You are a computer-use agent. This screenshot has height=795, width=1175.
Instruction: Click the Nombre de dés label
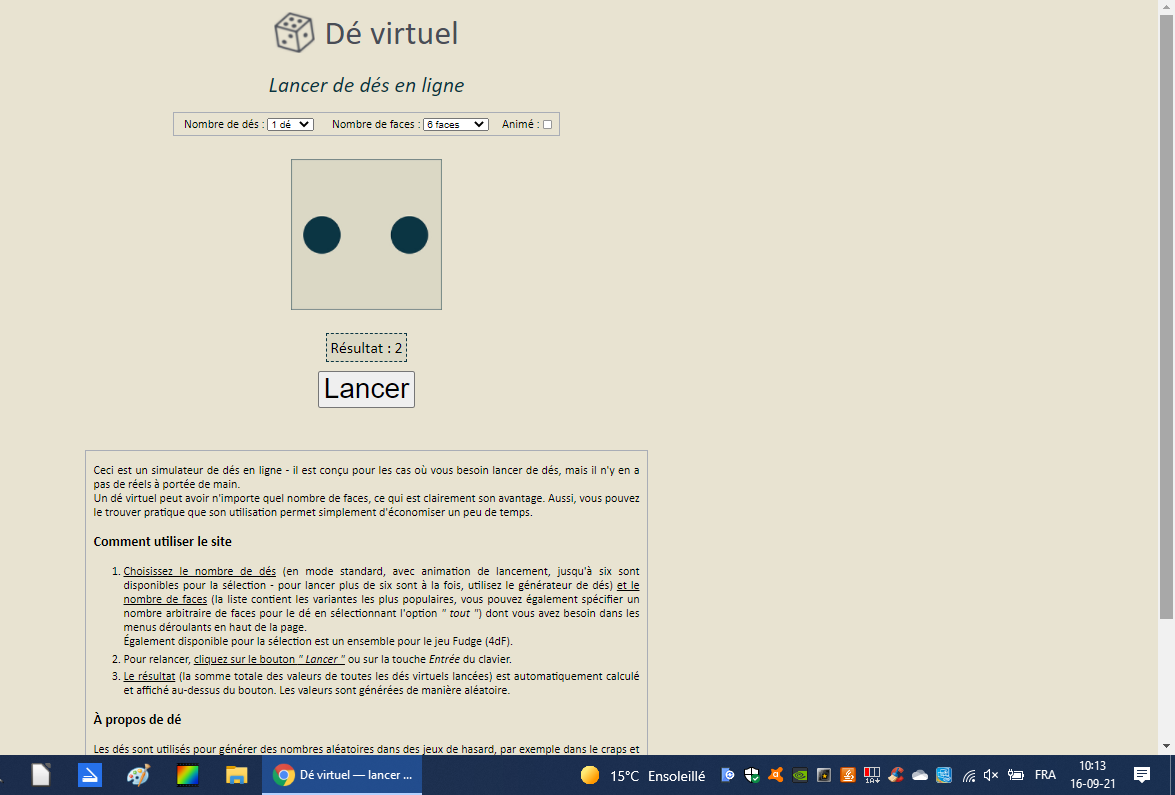[222, 124]
